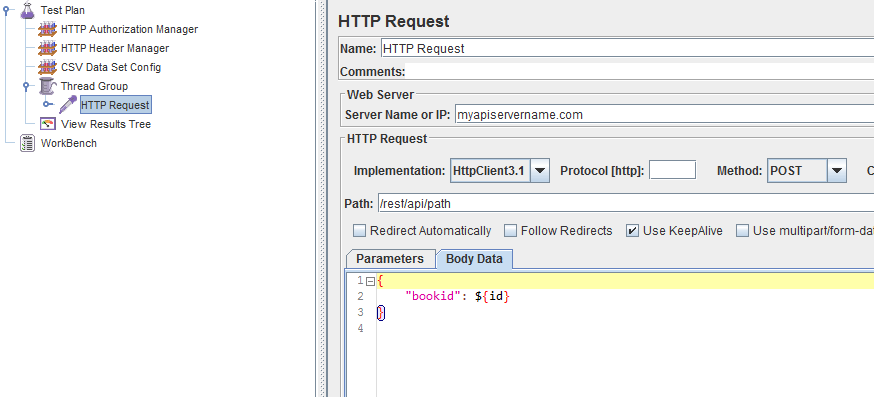The width and height of the screenshot is (874, 397).
Task: Select View Results Tree listener
Action: [x=106, y=124]
